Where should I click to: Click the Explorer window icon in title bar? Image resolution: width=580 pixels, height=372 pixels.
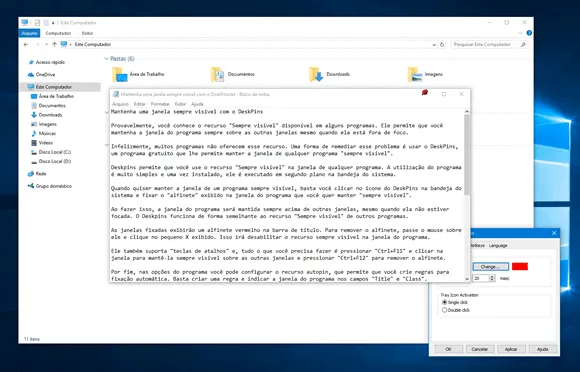point(25,23)
